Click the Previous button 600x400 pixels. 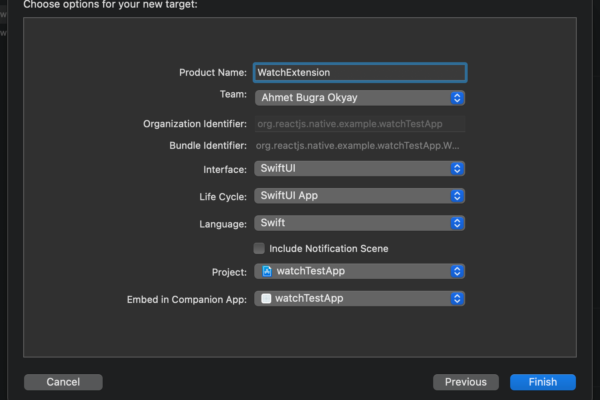click(x=465, y=382)
